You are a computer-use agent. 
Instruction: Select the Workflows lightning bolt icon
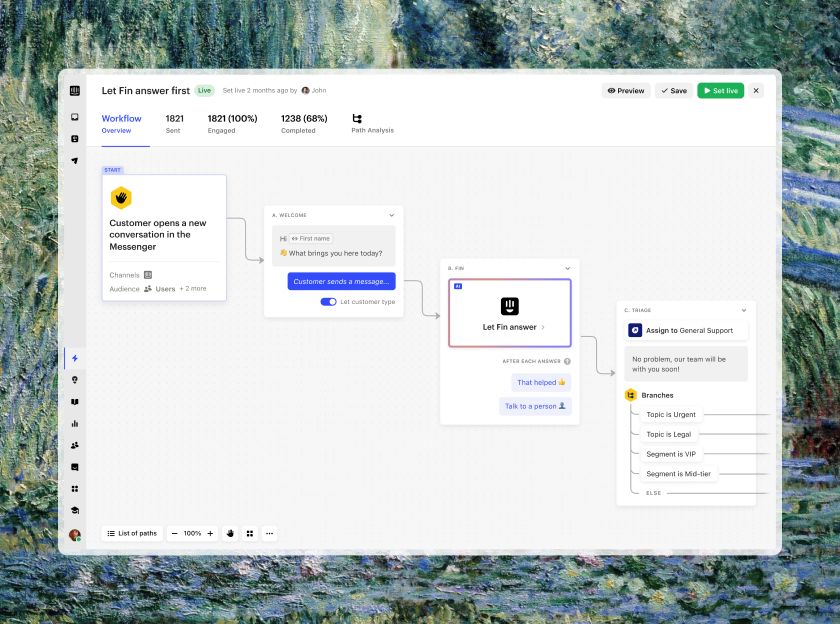click(x=74, y=358)
